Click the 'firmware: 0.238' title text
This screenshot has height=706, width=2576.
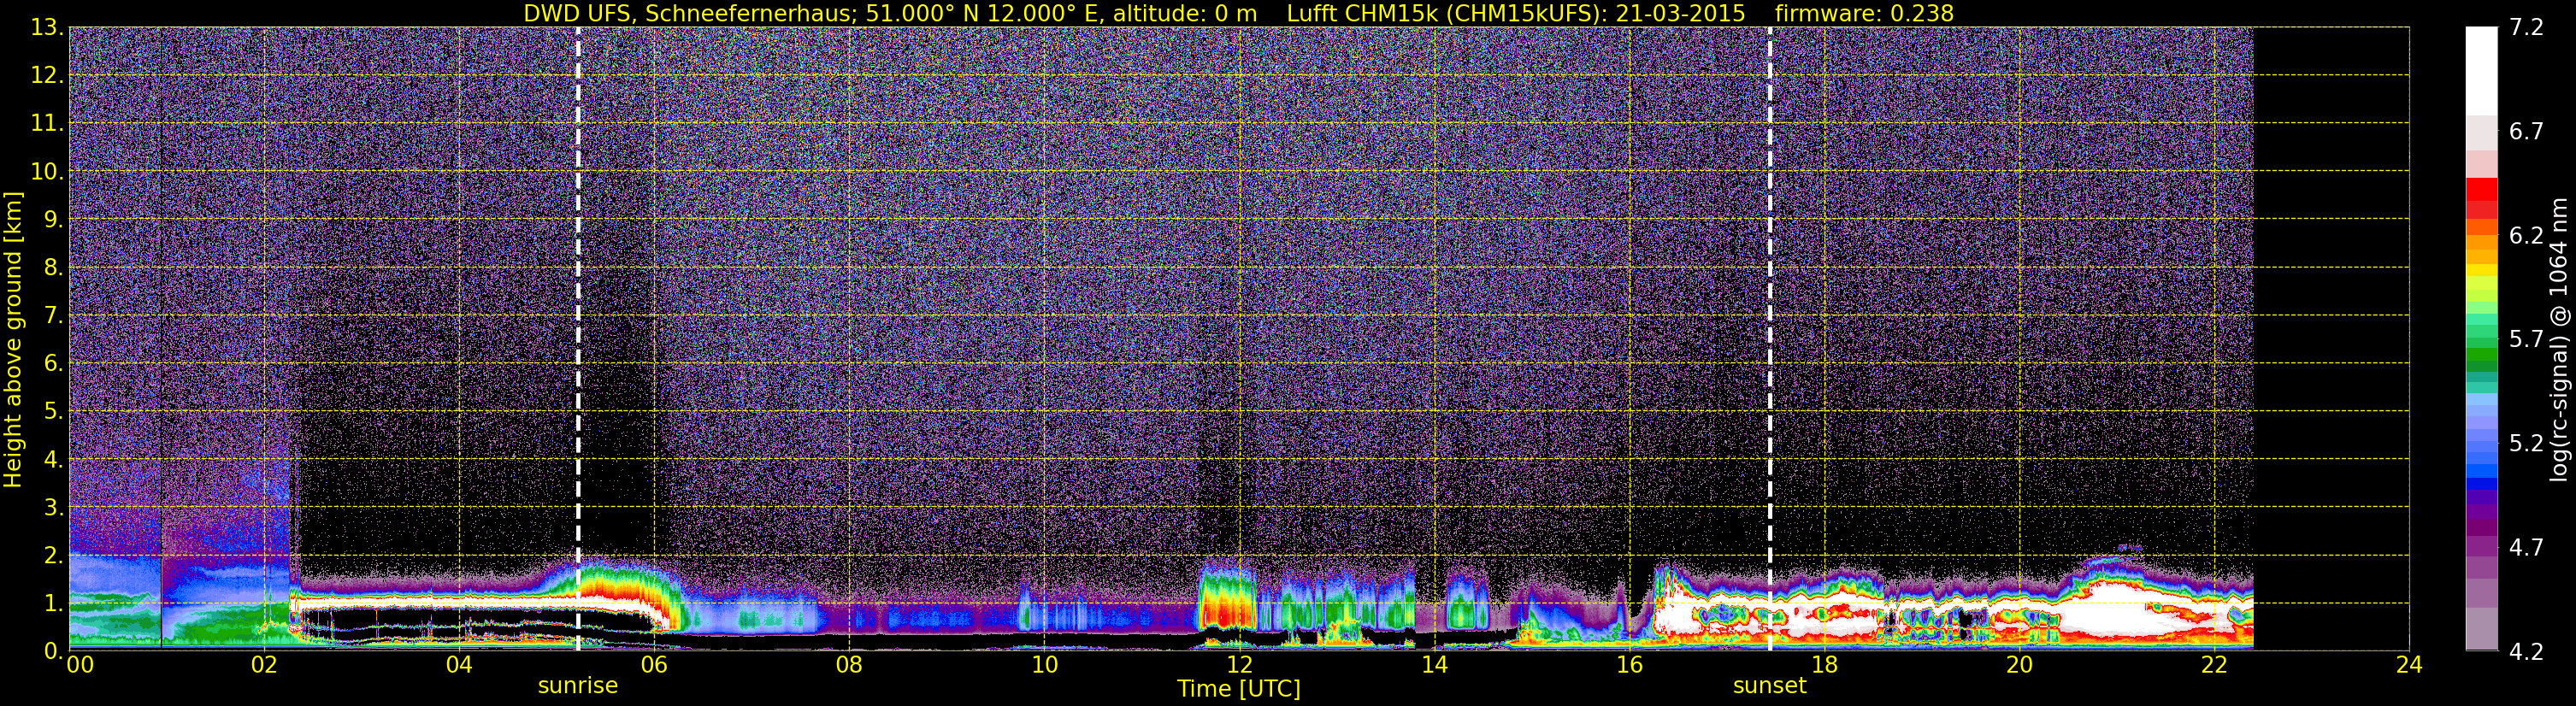1864,13
